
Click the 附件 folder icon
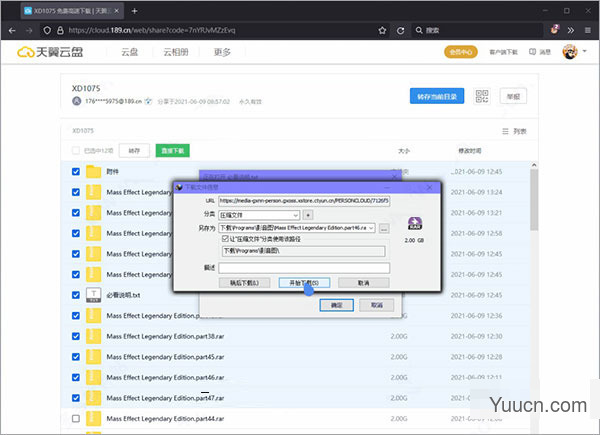pyautogui.click(x=93, y=172)
